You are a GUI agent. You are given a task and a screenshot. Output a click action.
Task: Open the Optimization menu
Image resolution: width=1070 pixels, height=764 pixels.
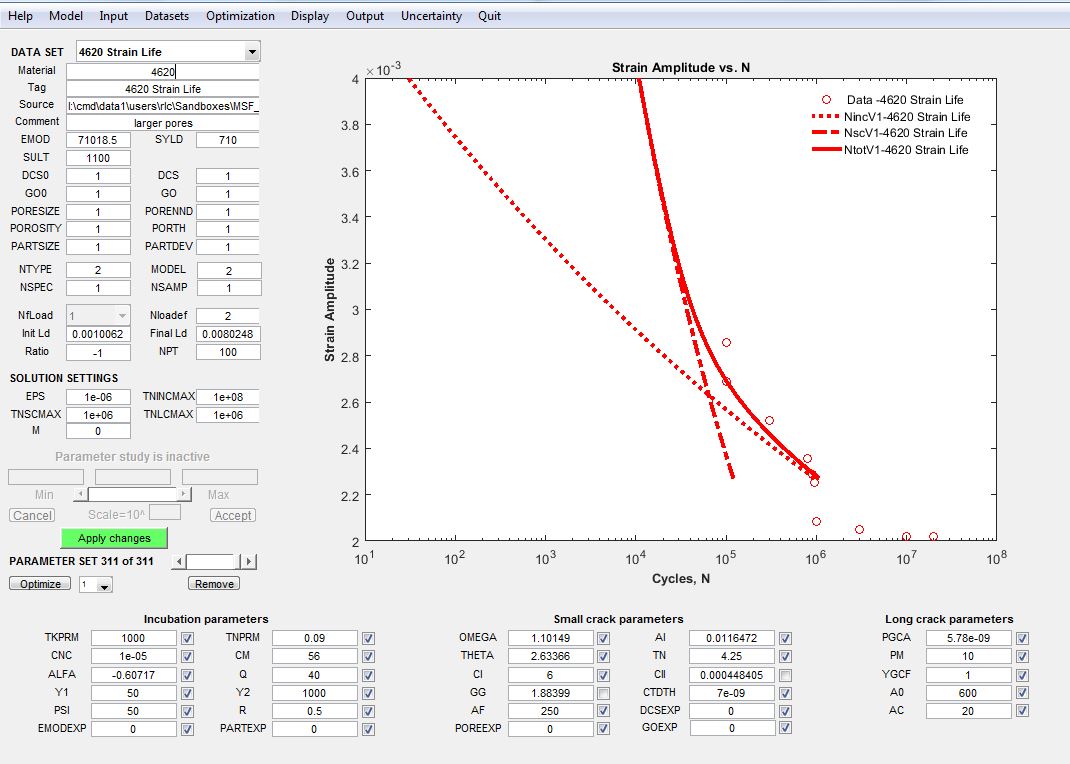point(240,16)
